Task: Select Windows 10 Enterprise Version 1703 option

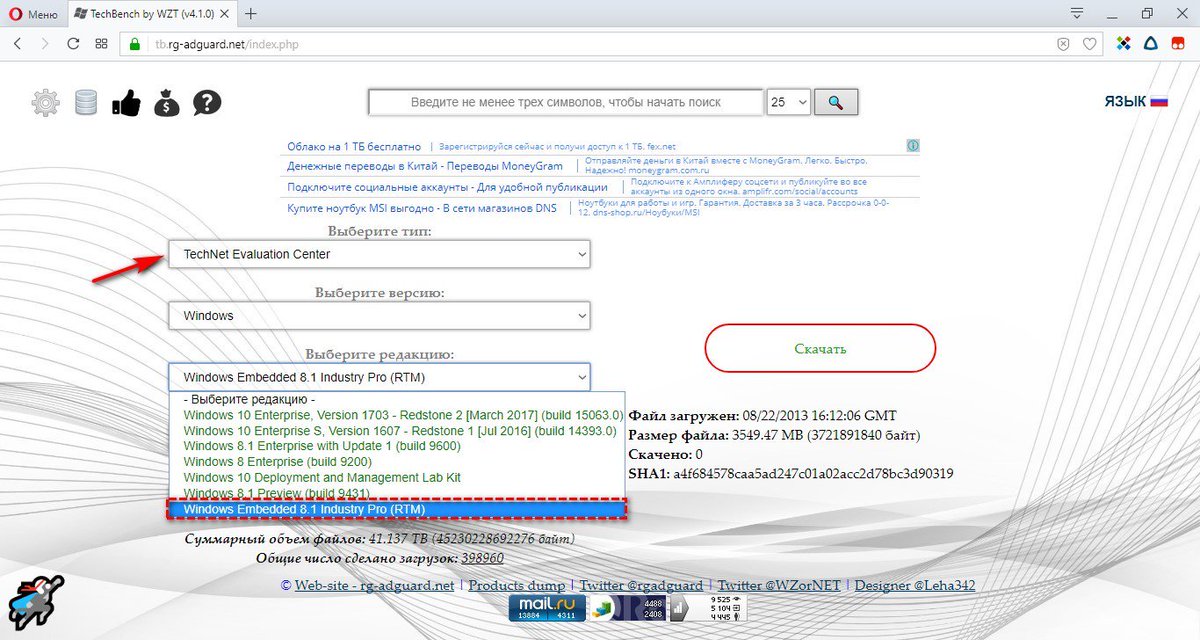Action: pyautogui.click(x=397, y=415)
